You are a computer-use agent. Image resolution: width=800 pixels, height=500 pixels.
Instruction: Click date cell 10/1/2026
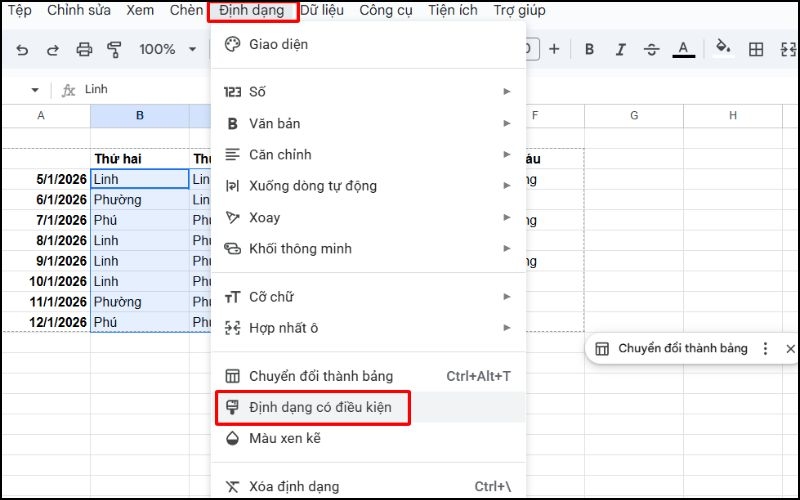click(46, 281)
